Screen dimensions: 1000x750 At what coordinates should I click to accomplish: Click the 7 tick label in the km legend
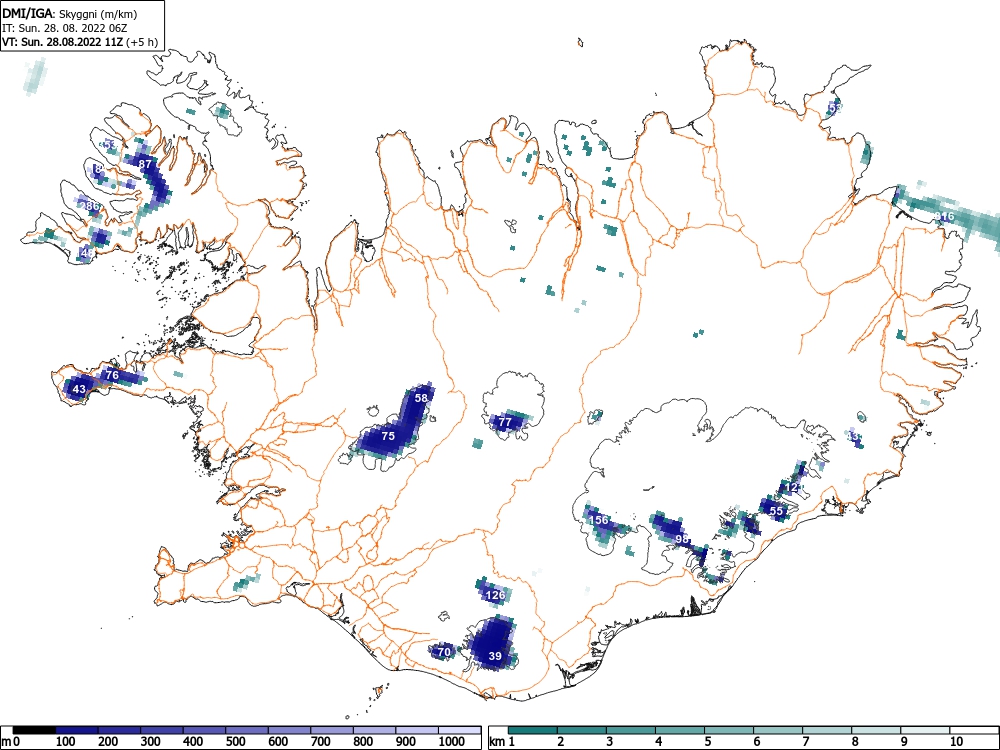pos(806,742)
